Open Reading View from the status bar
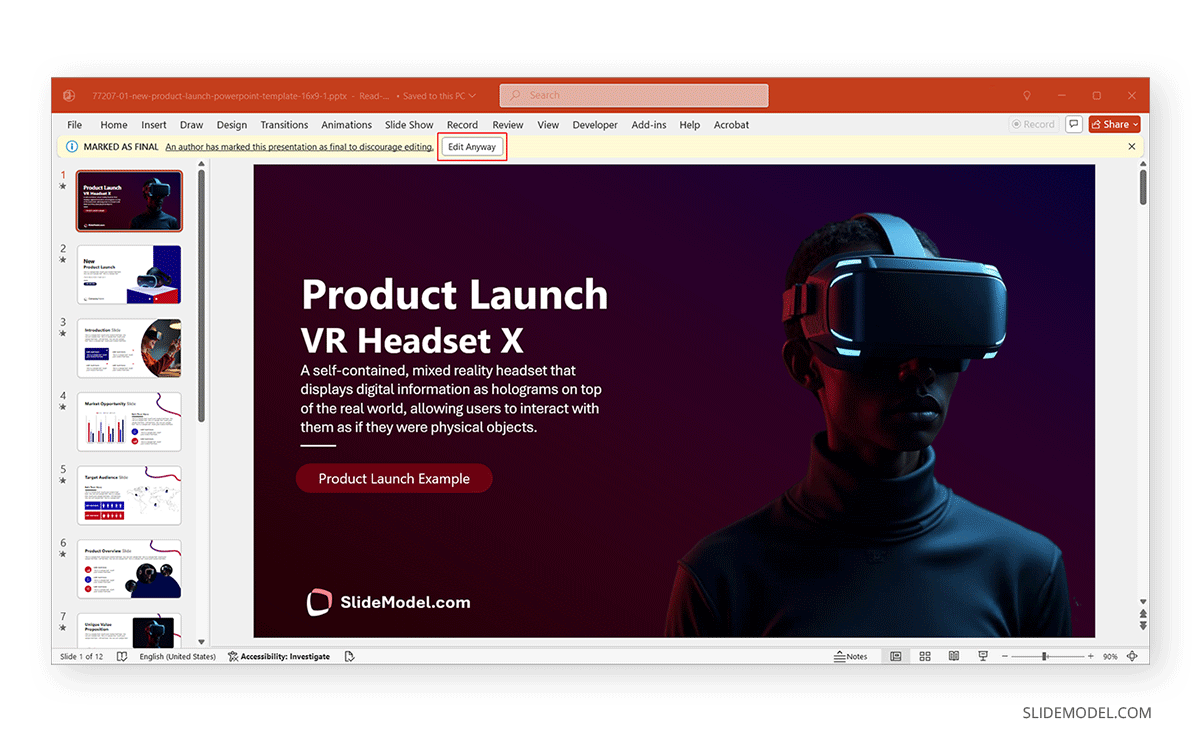 click(953, 656)
